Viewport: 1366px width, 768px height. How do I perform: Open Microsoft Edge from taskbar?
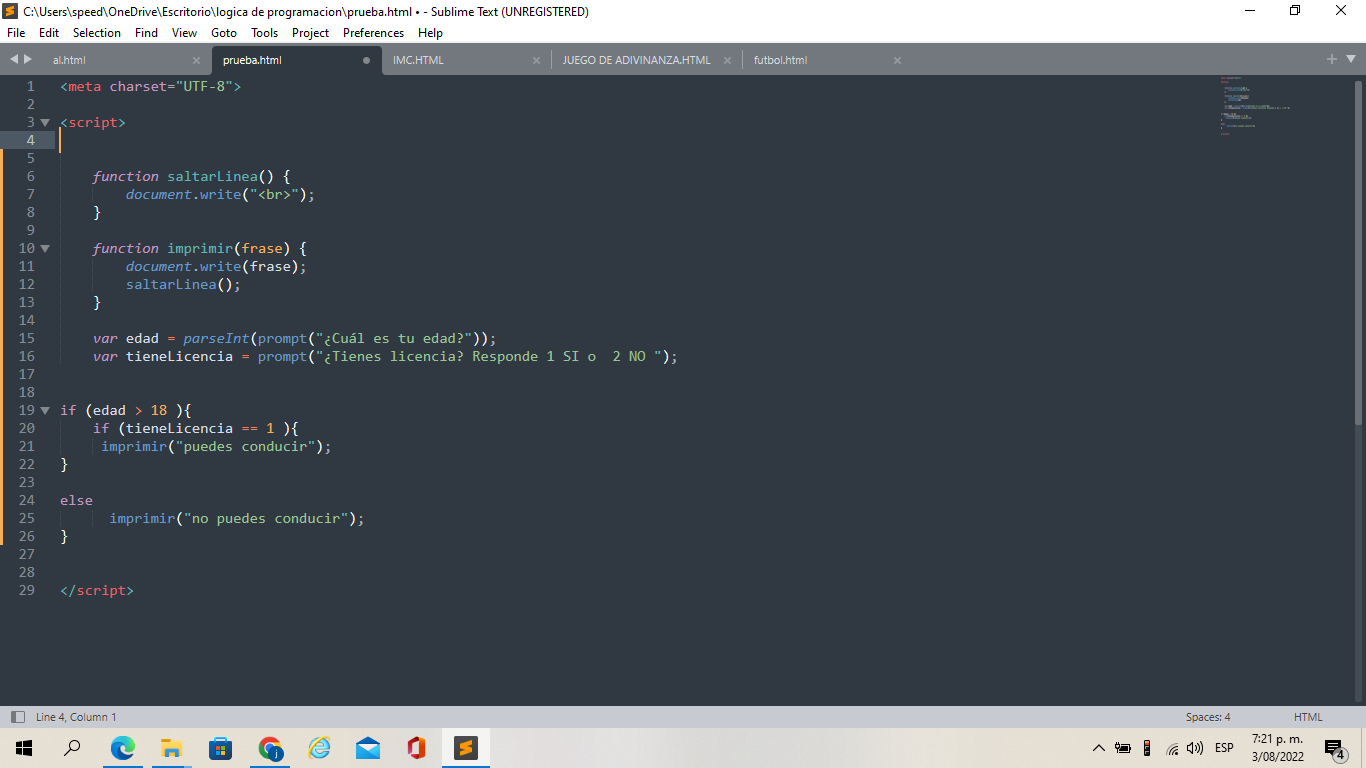(x=122, y=748)
